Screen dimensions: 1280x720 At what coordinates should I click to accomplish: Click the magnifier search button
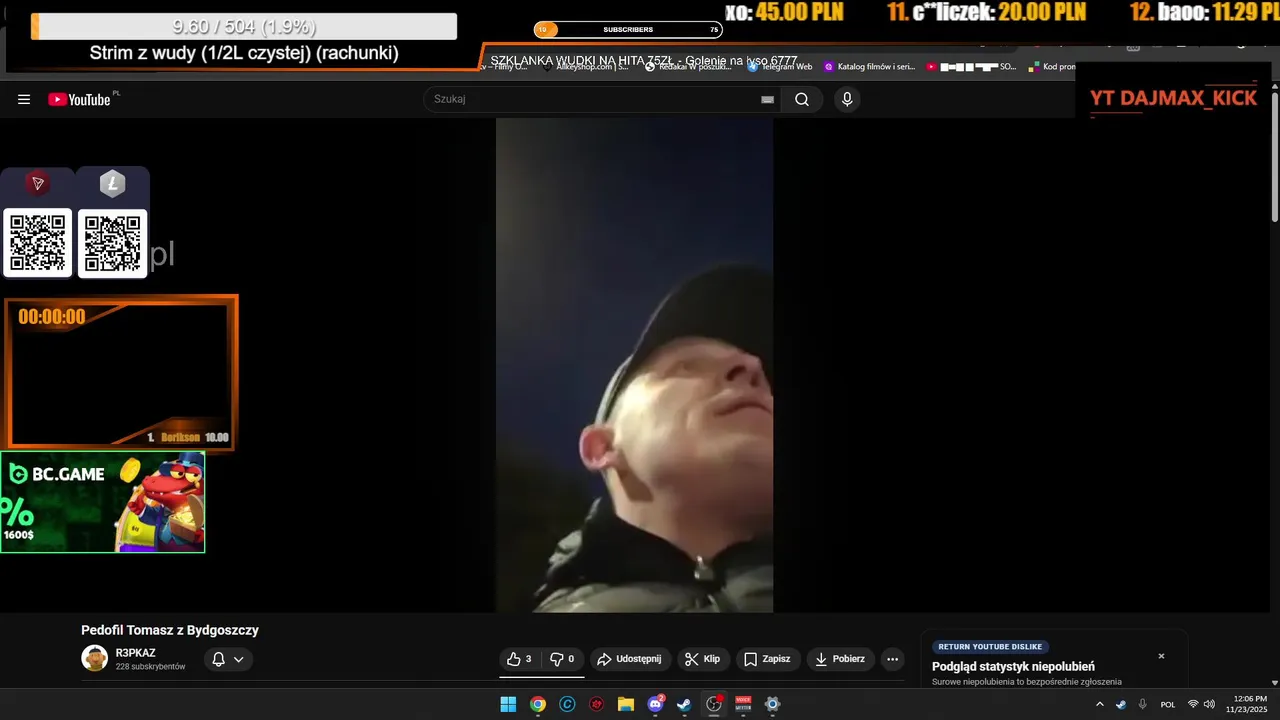point(802,99)
